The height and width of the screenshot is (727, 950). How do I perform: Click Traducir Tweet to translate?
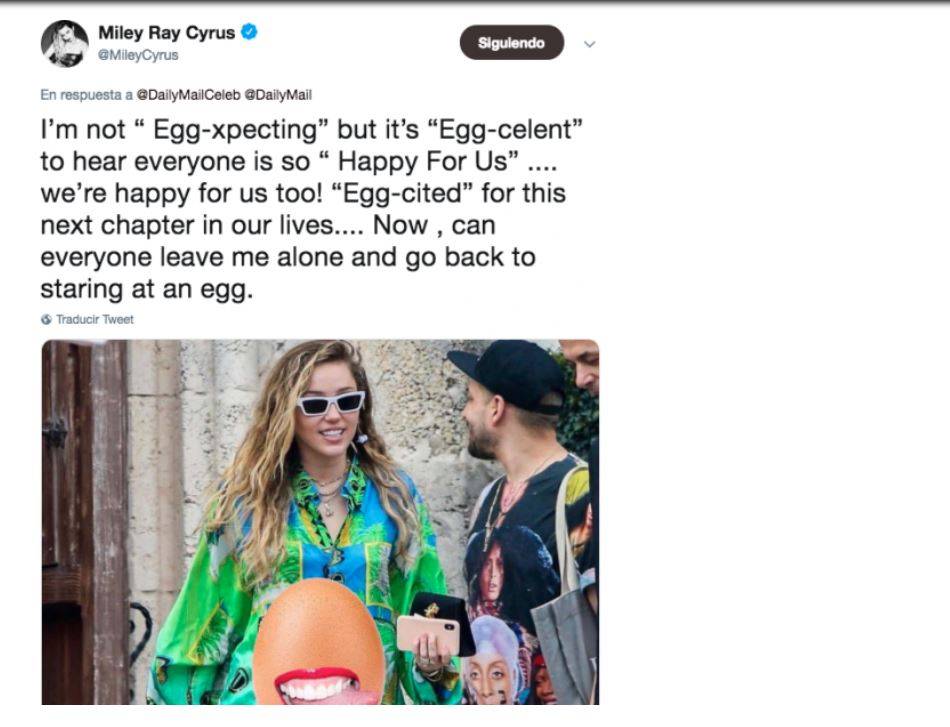tap(94, 320)
